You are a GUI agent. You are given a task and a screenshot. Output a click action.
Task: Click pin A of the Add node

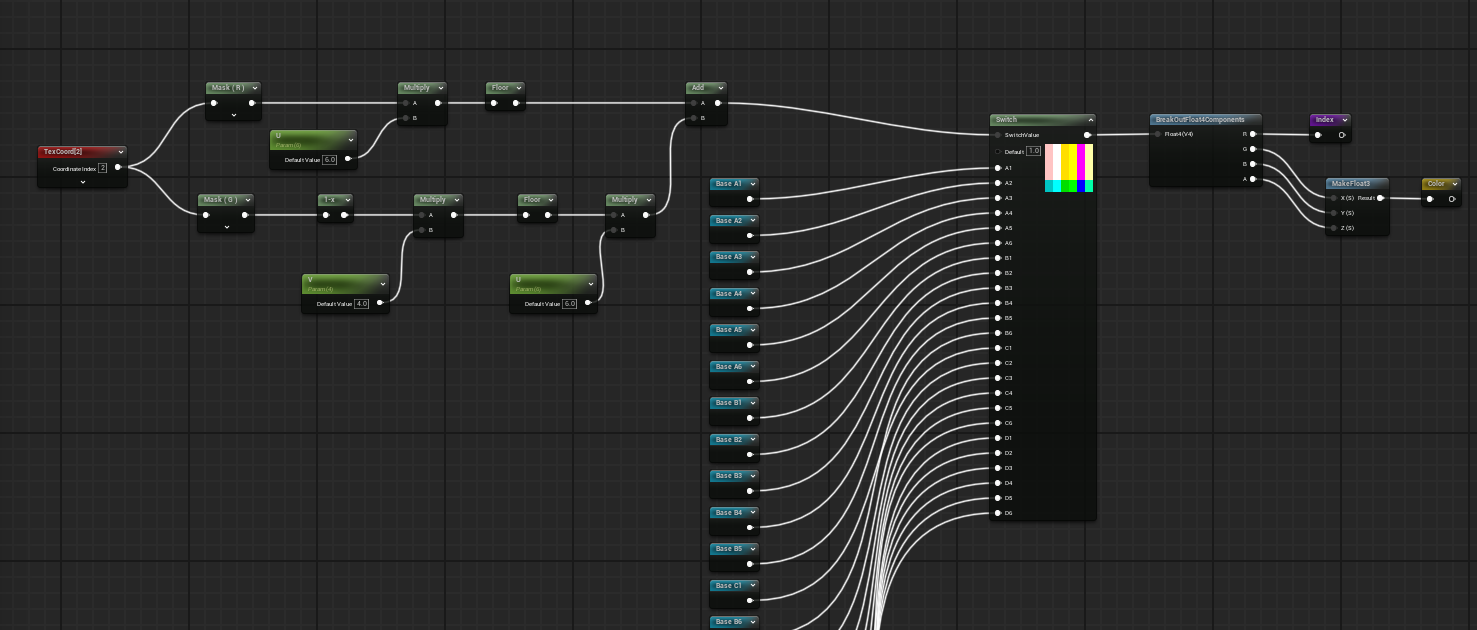click(x=692, y=103)
